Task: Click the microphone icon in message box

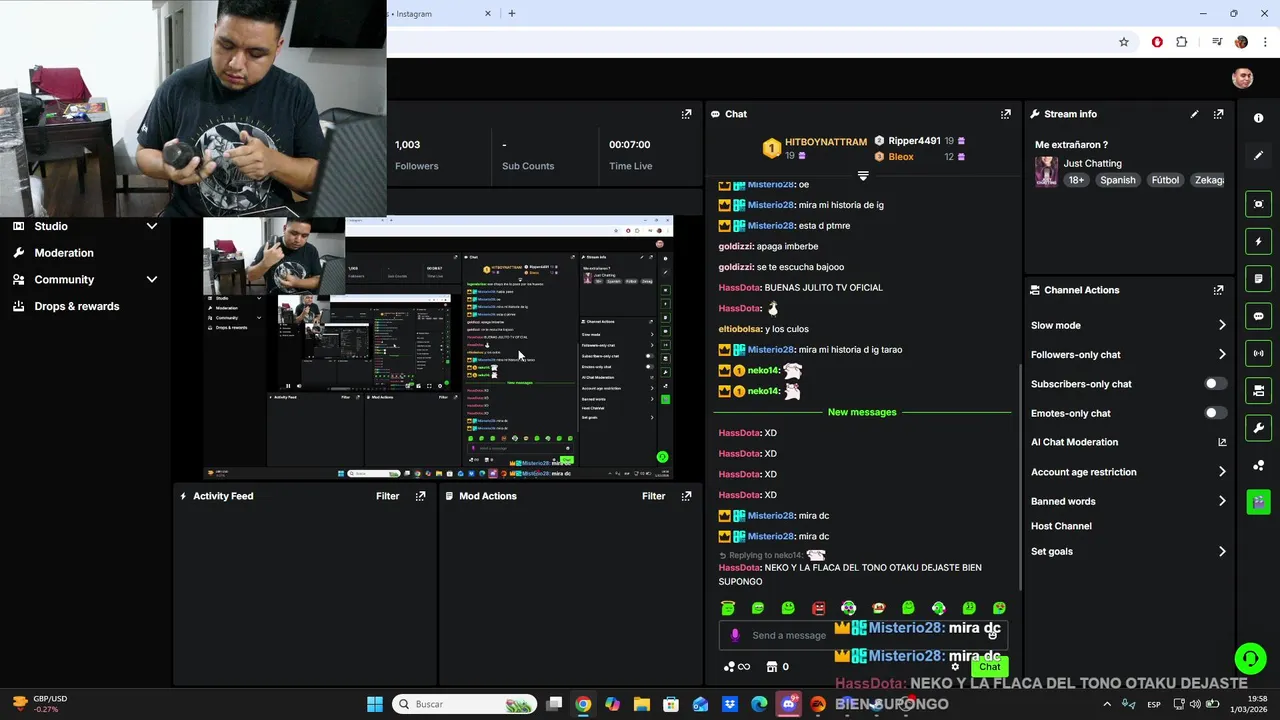Action: coord(735,635)
